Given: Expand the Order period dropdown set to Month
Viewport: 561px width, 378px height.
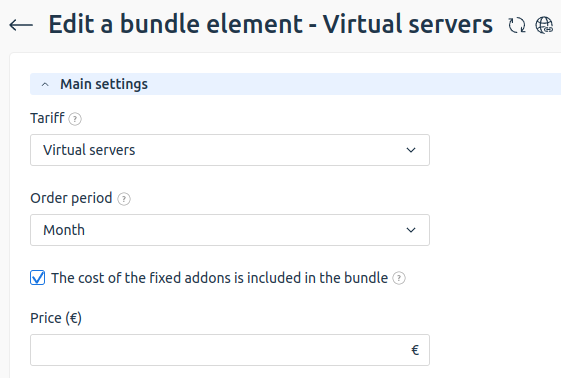Looking at the screenshot, I should coord(230,230).
